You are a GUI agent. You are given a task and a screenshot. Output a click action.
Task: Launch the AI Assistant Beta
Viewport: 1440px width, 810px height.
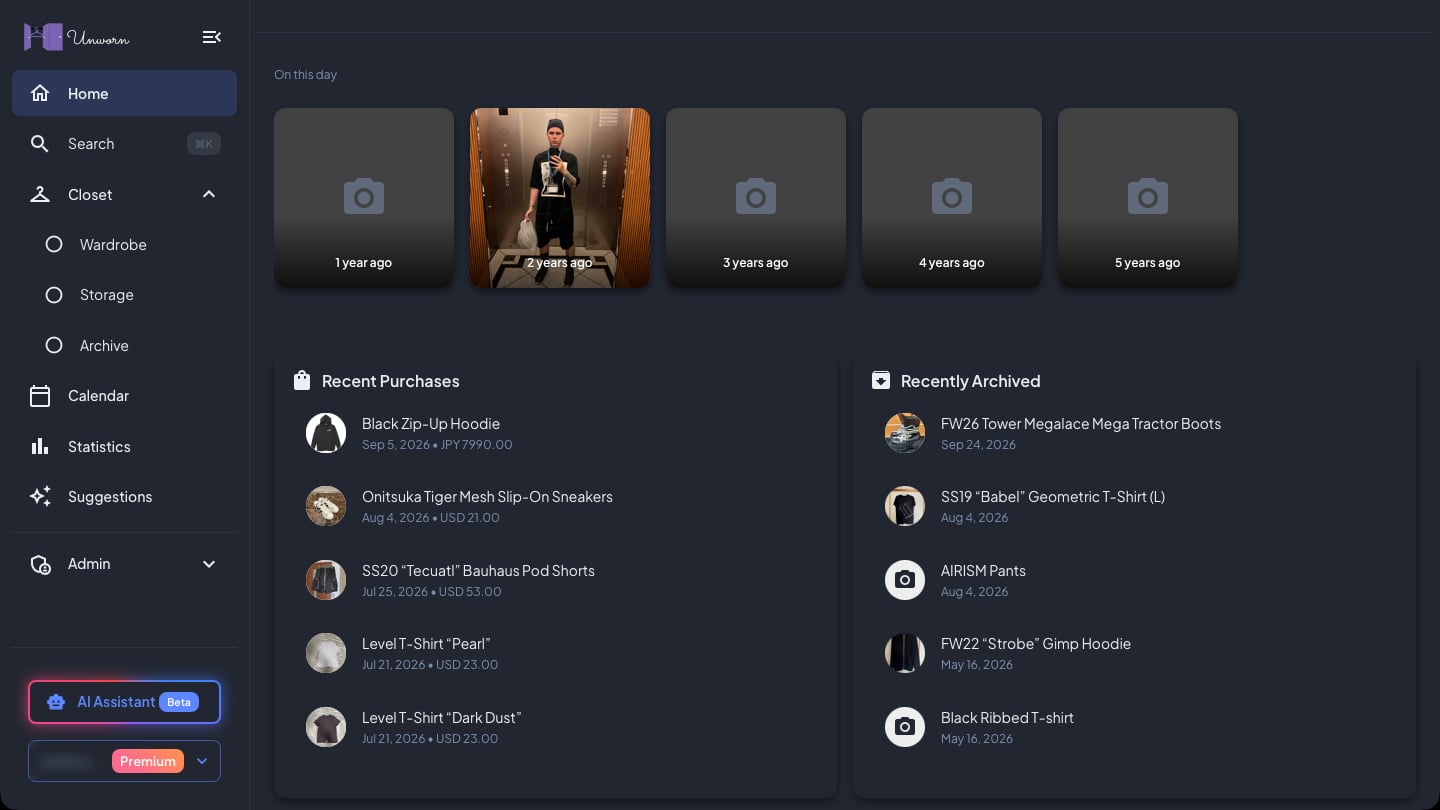tap(124, 702)
